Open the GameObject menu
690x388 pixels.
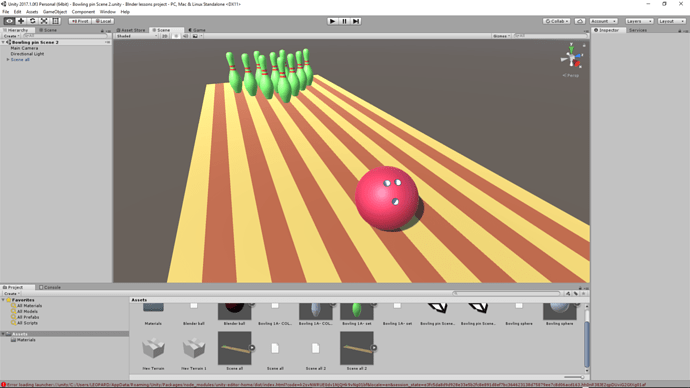coord(55,12)
